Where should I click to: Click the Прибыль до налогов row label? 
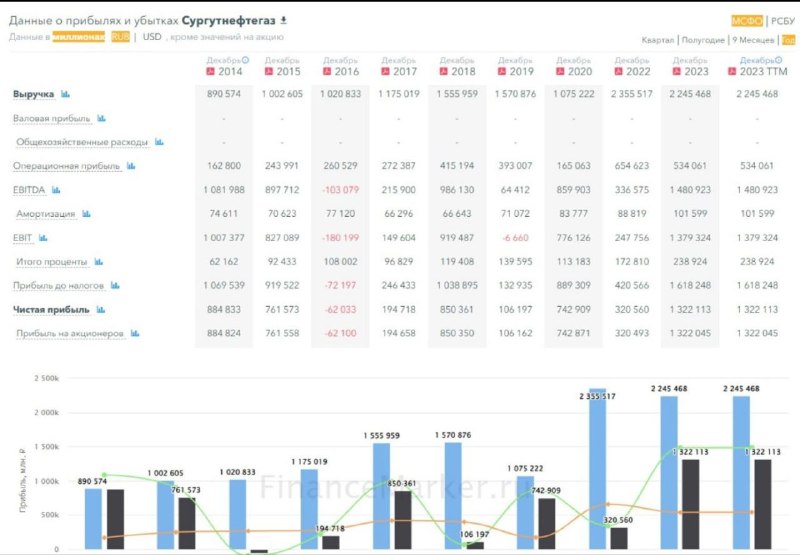pos(59,286)
